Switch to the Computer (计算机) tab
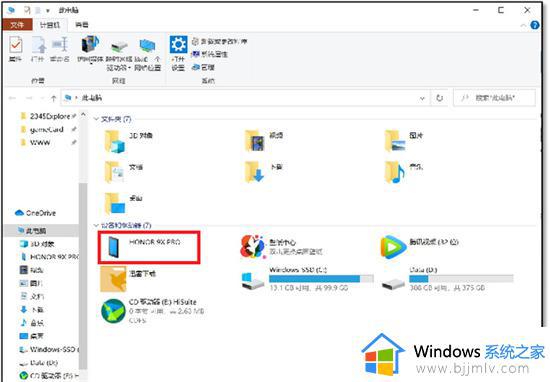The width and height of the screenshot is (550, 382). 49,25
